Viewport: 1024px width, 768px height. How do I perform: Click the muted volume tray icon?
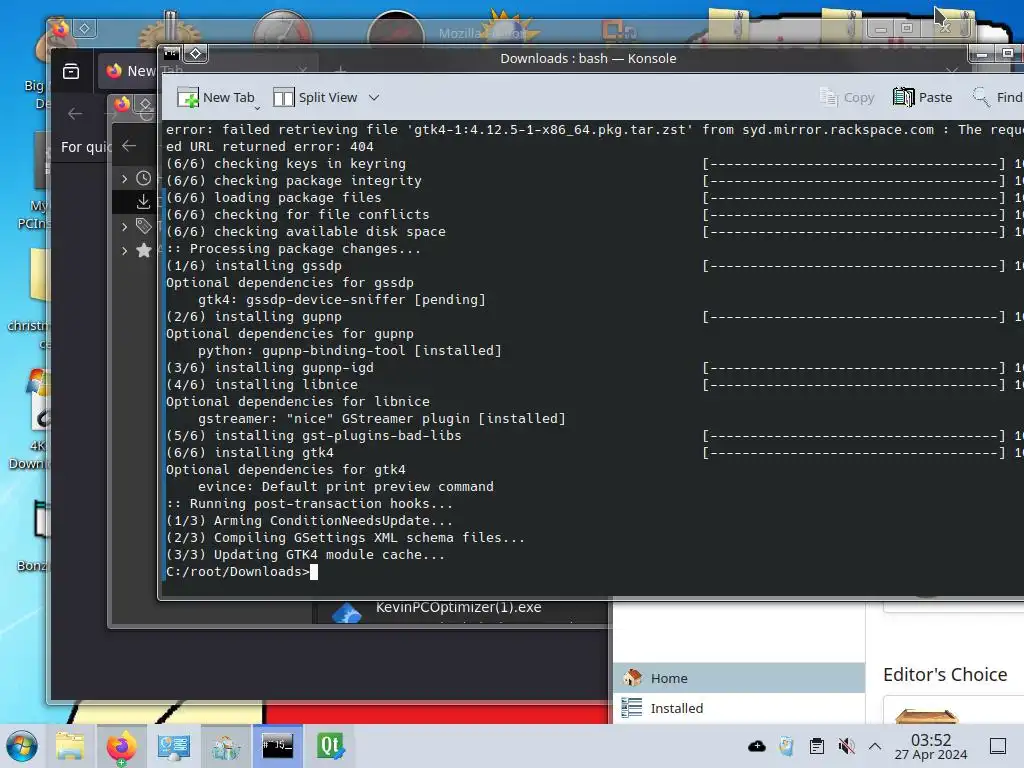point(846,746)
